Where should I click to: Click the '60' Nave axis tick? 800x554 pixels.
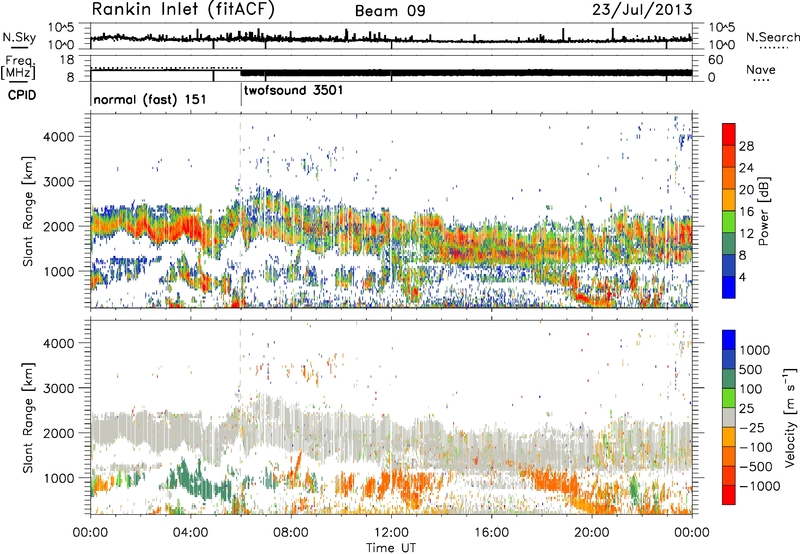(x=715, y=60)
